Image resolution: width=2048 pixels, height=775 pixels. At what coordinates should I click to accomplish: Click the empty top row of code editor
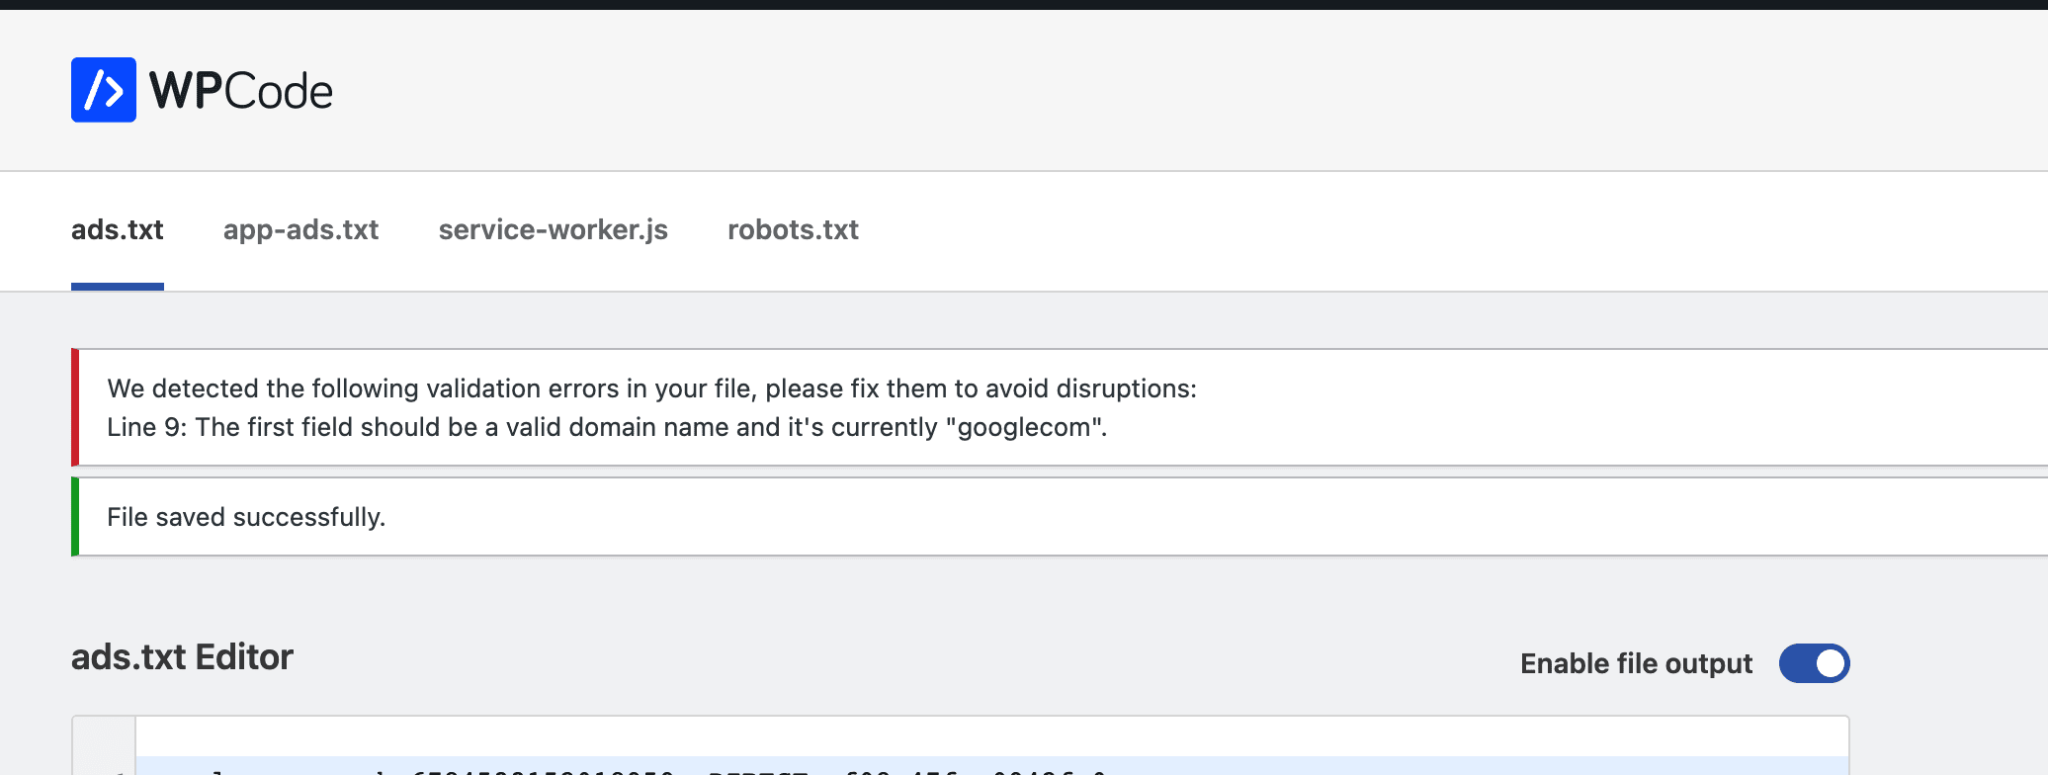(x=990, y=737)
